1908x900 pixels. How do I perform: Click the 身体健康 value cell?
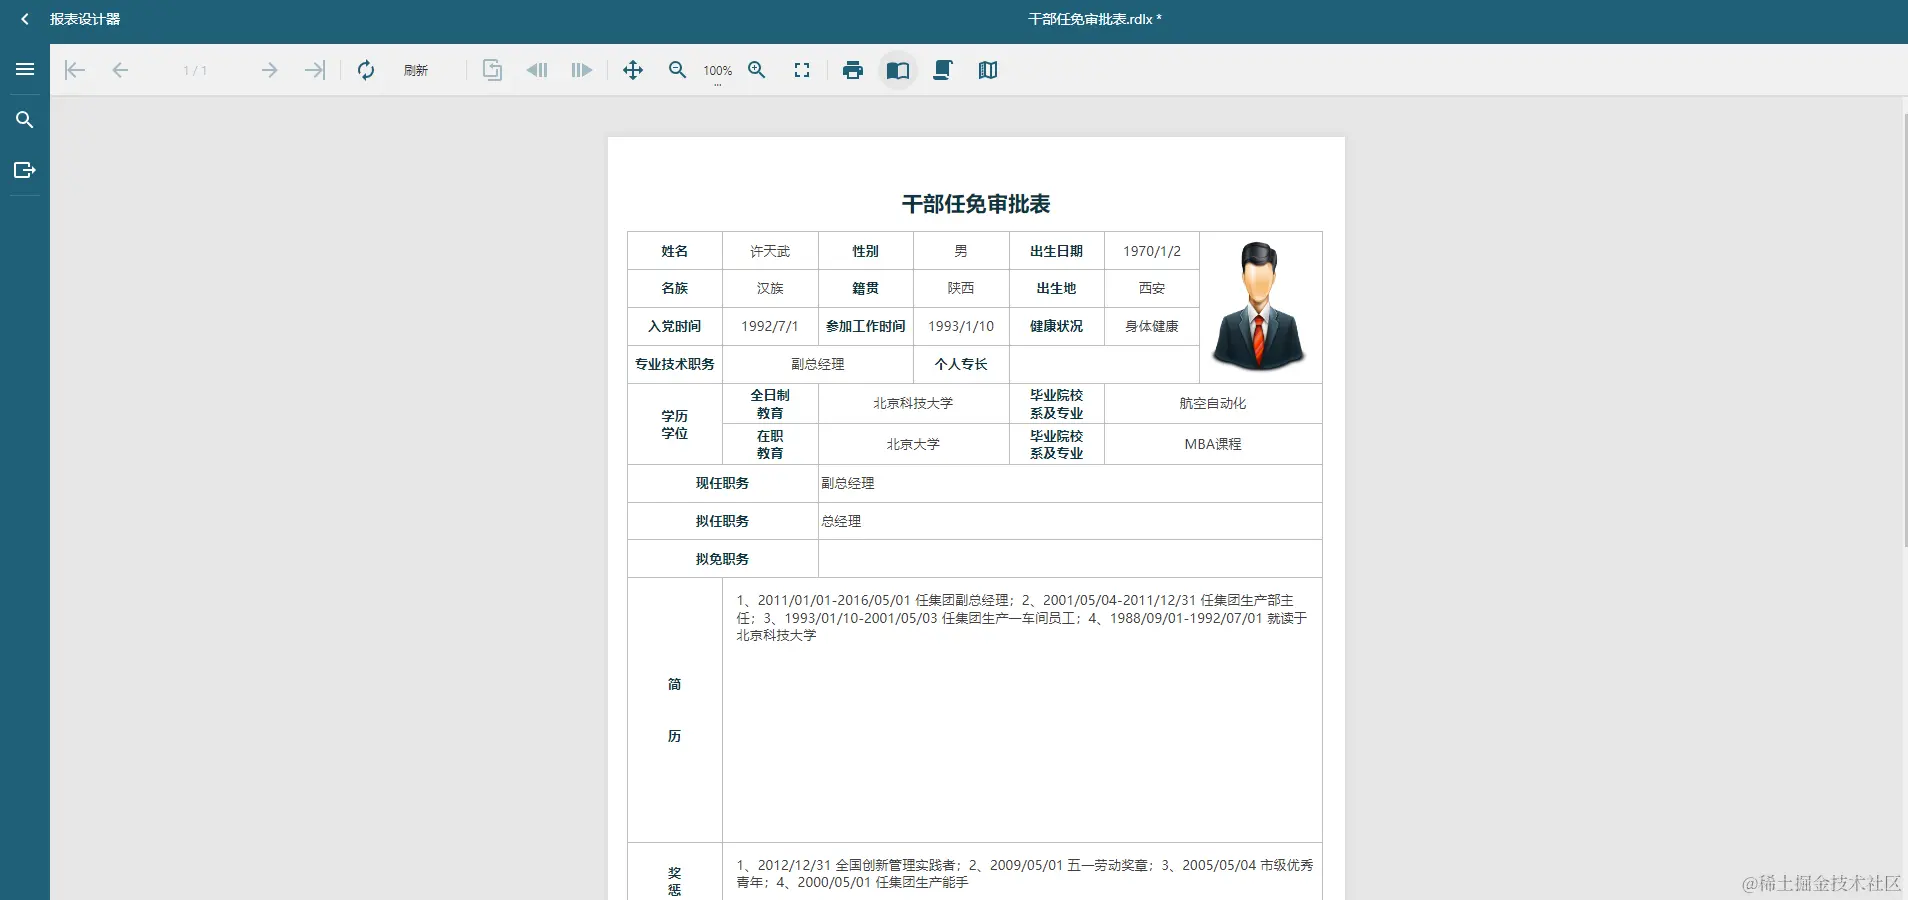point(1152,326)
